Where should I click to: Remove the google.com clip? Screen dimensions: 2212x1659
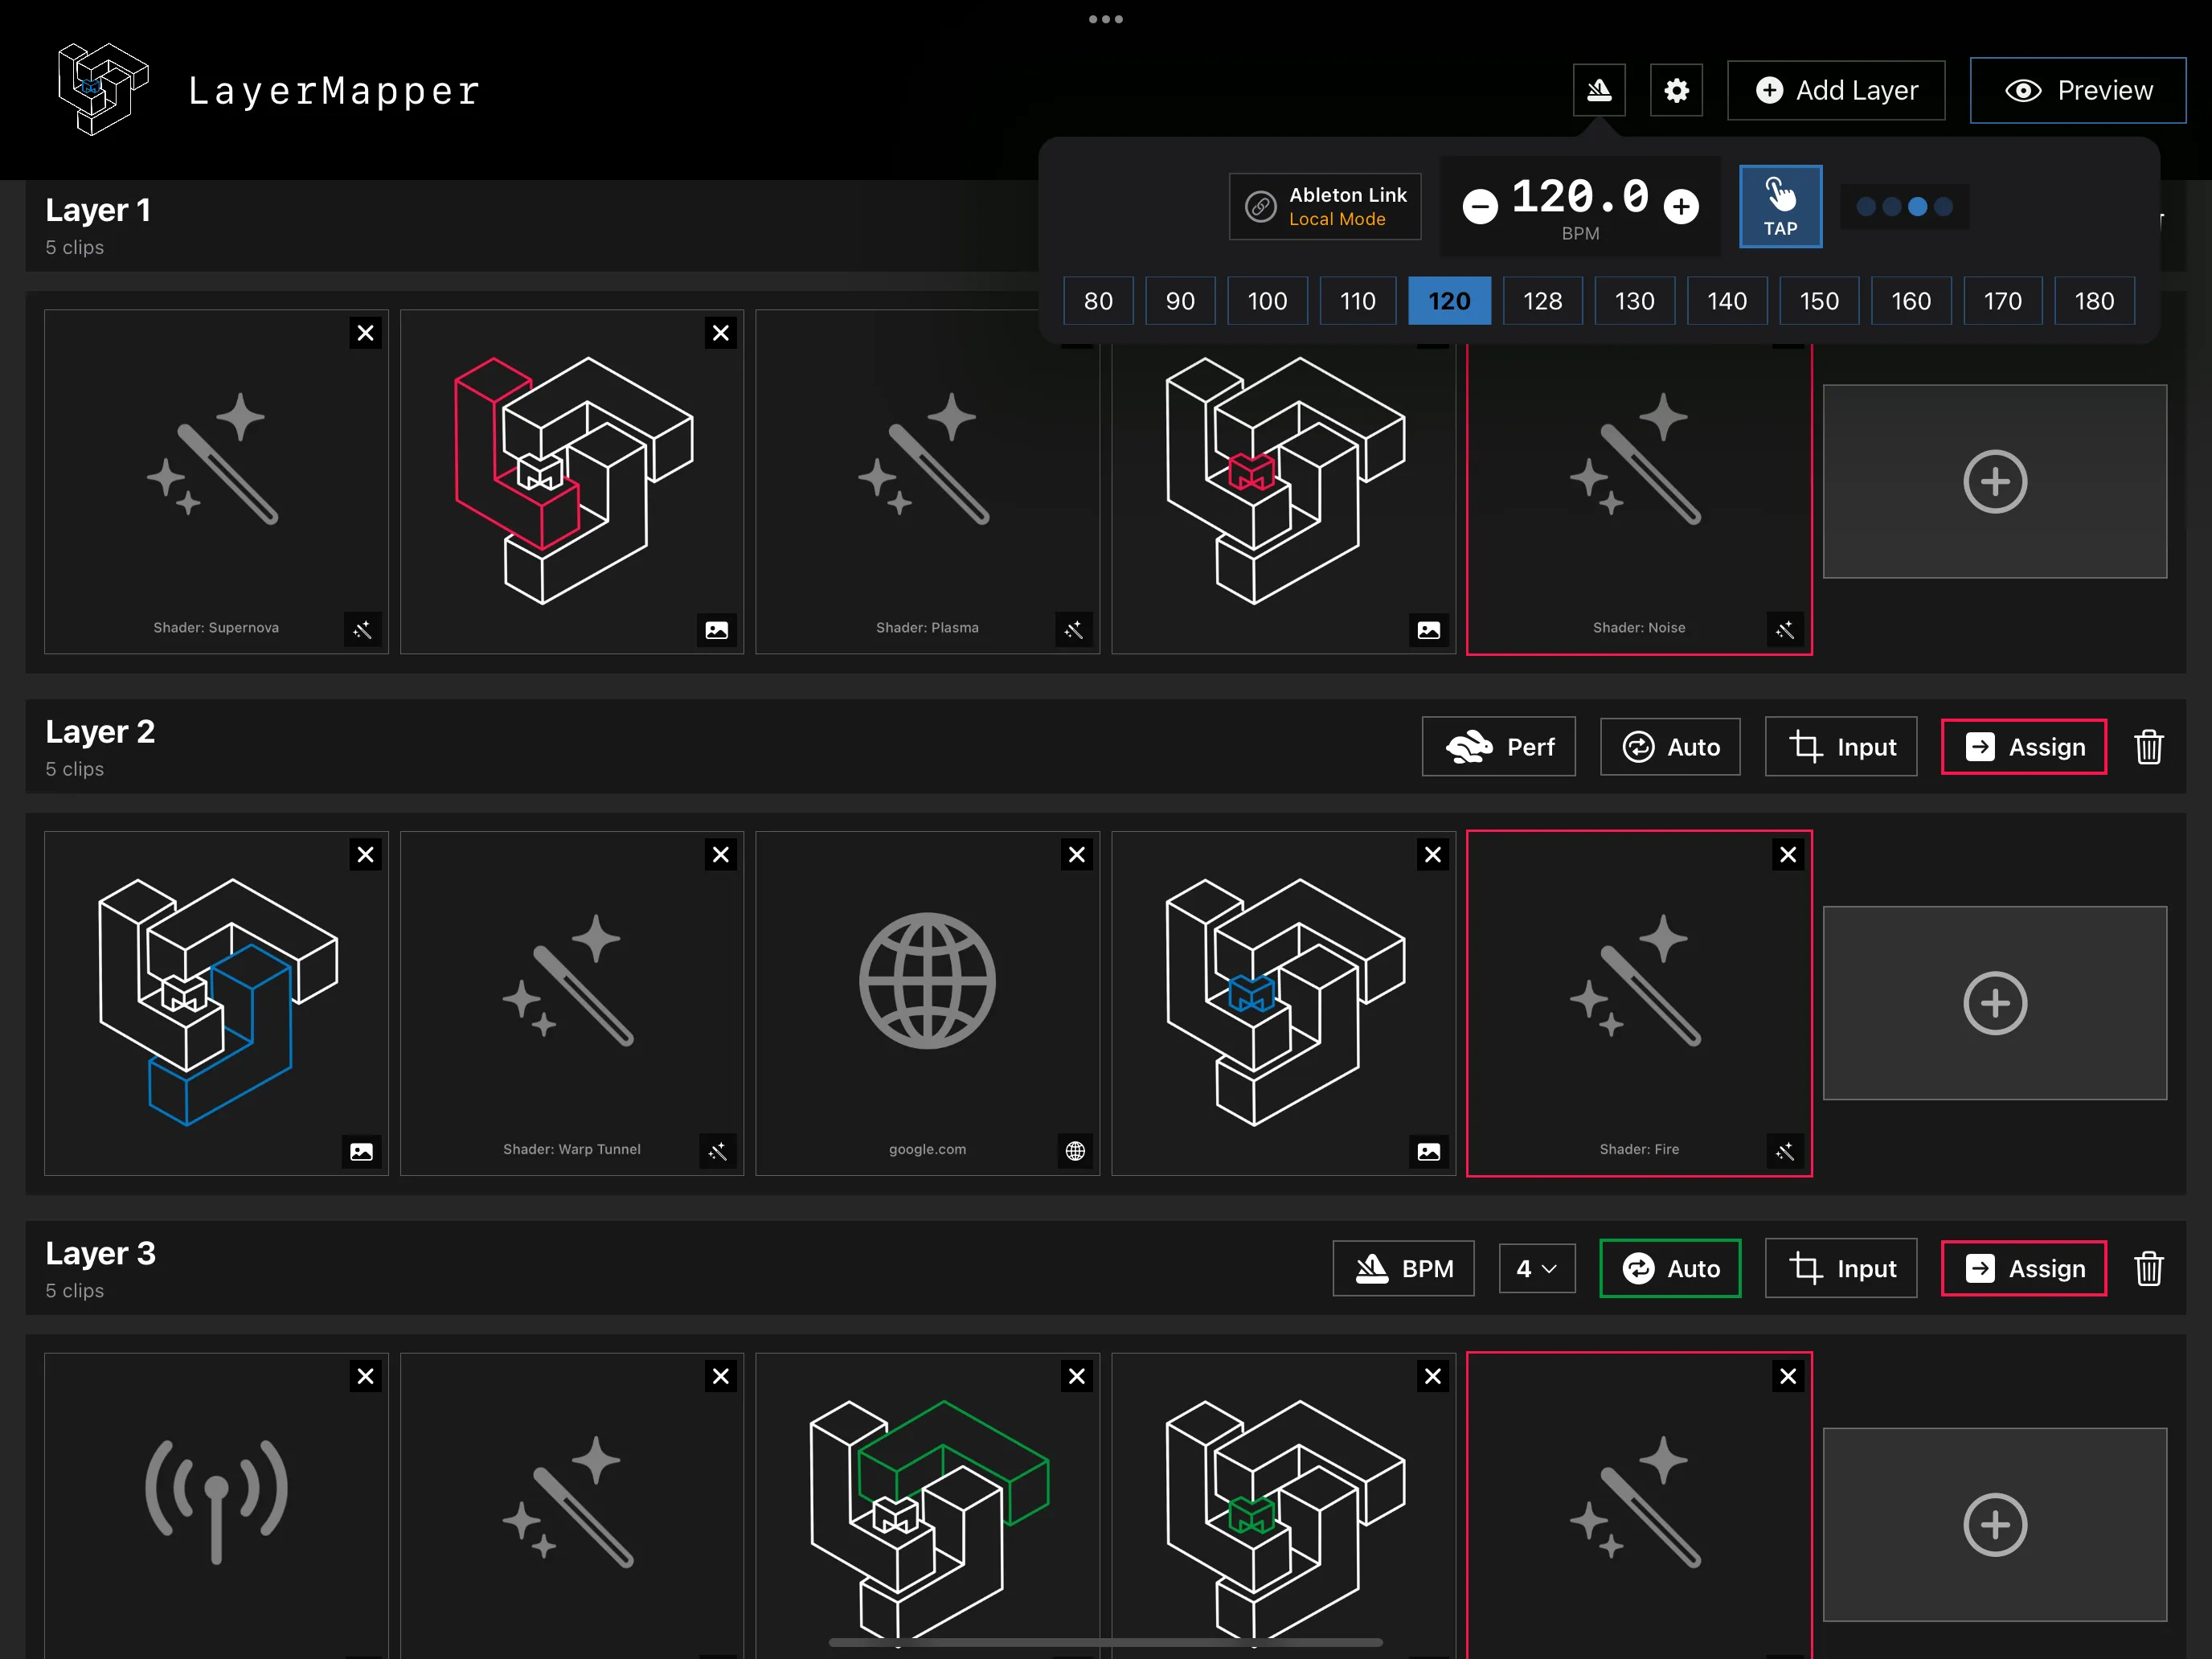coord(1076,855)
